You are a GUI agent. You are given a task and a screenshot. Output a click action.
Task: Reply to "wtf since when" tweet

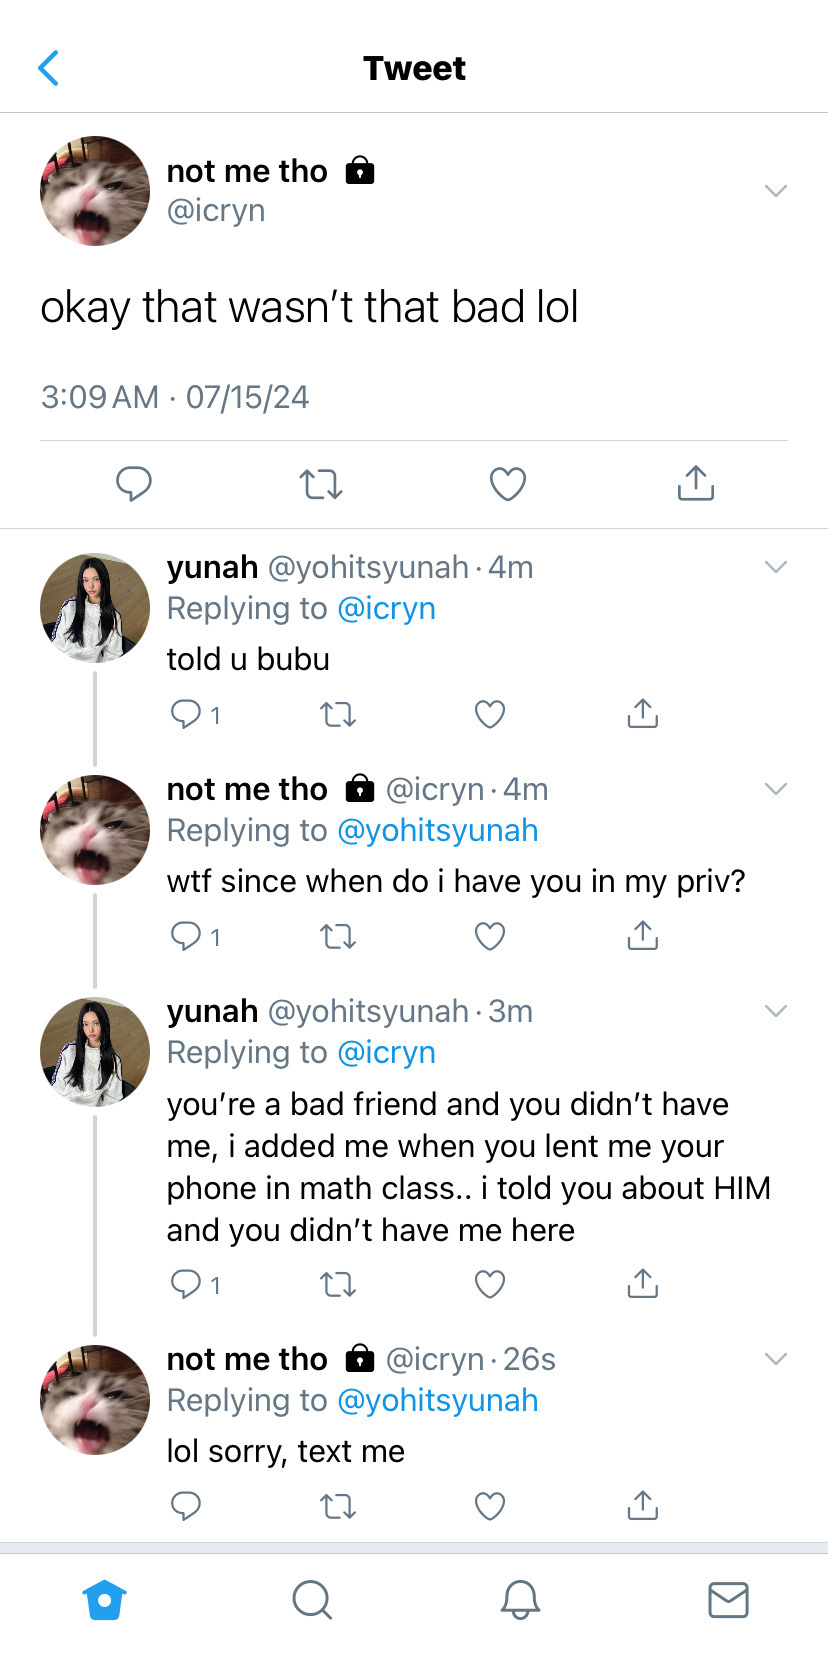click(x=187, y=936)
